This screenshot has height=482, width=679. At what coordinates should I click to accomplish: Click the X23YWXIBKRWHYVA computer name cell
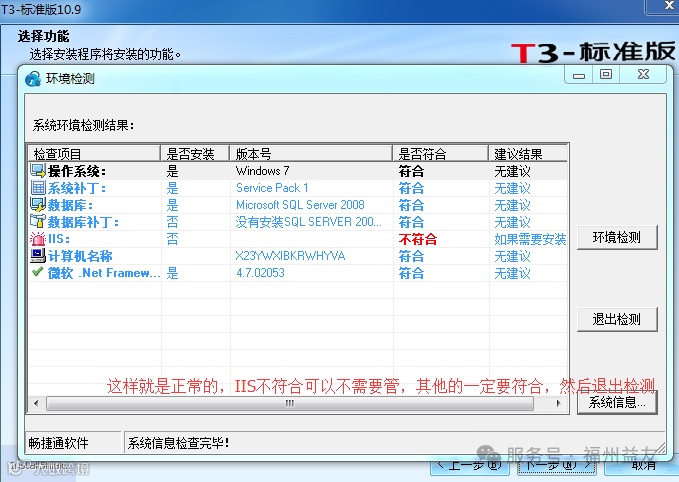coord(290,256)
